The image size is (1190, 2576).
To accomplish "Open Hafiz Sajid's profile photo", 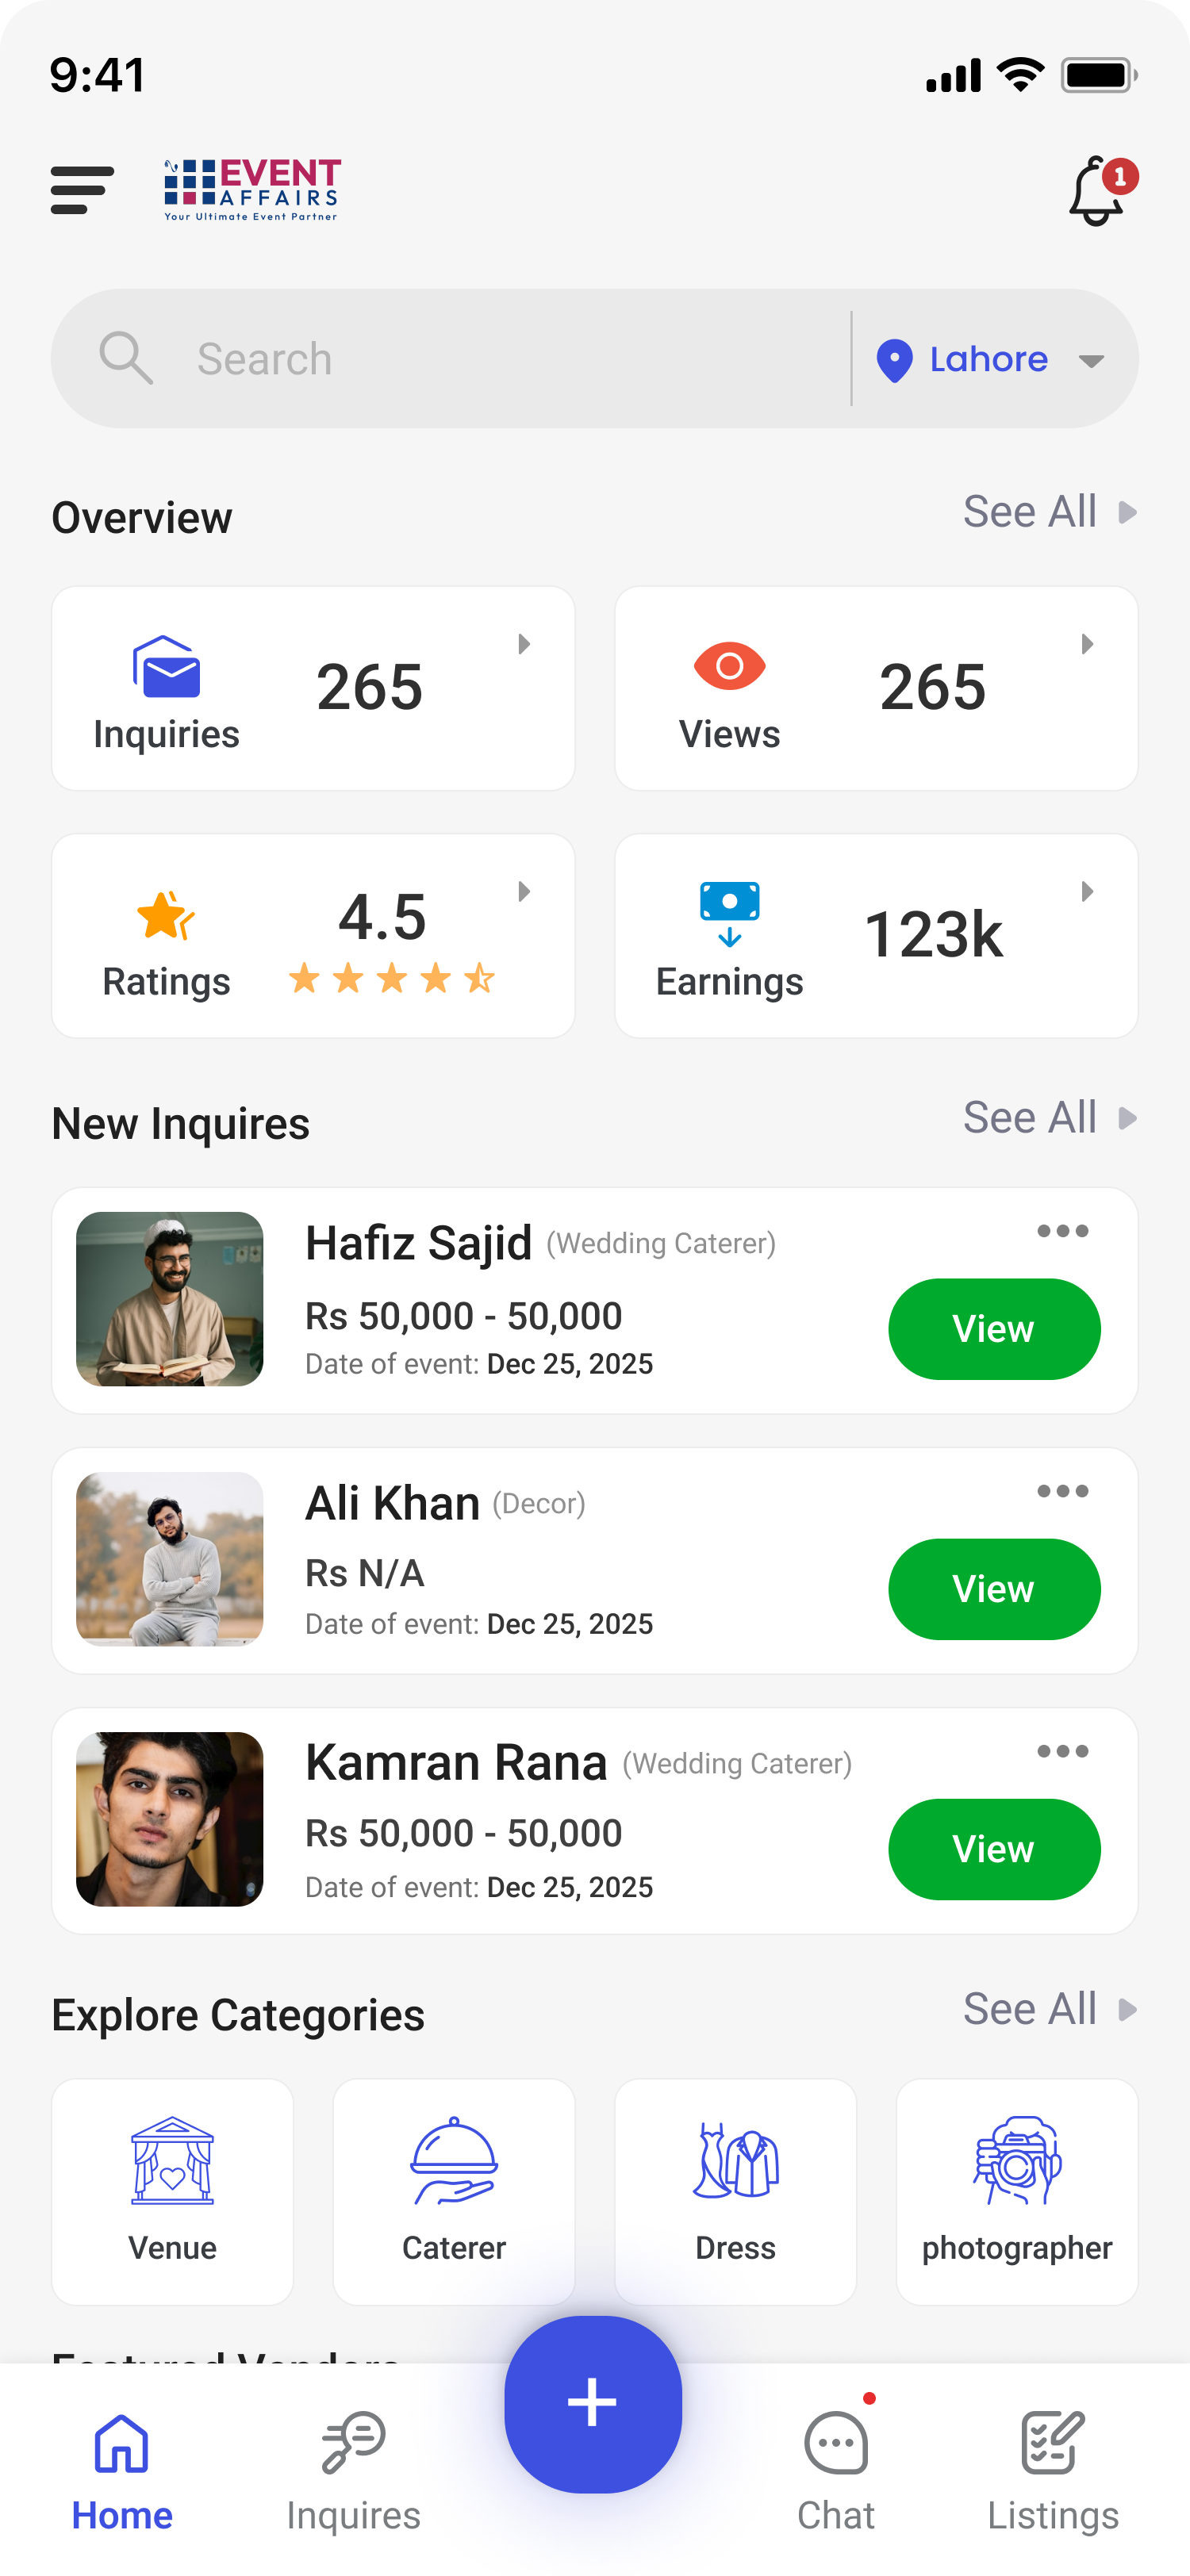I will [170, 1299].
